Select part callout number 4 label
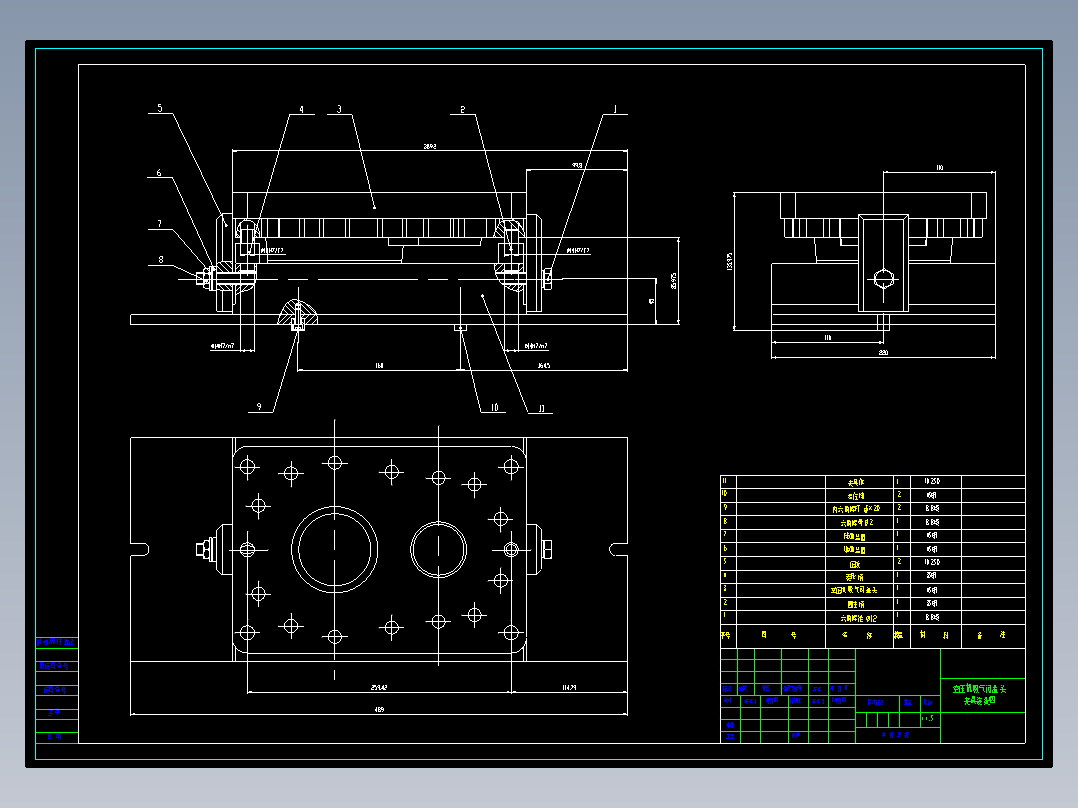This screenshot has width=1078, height=808. tap(301, 109)
